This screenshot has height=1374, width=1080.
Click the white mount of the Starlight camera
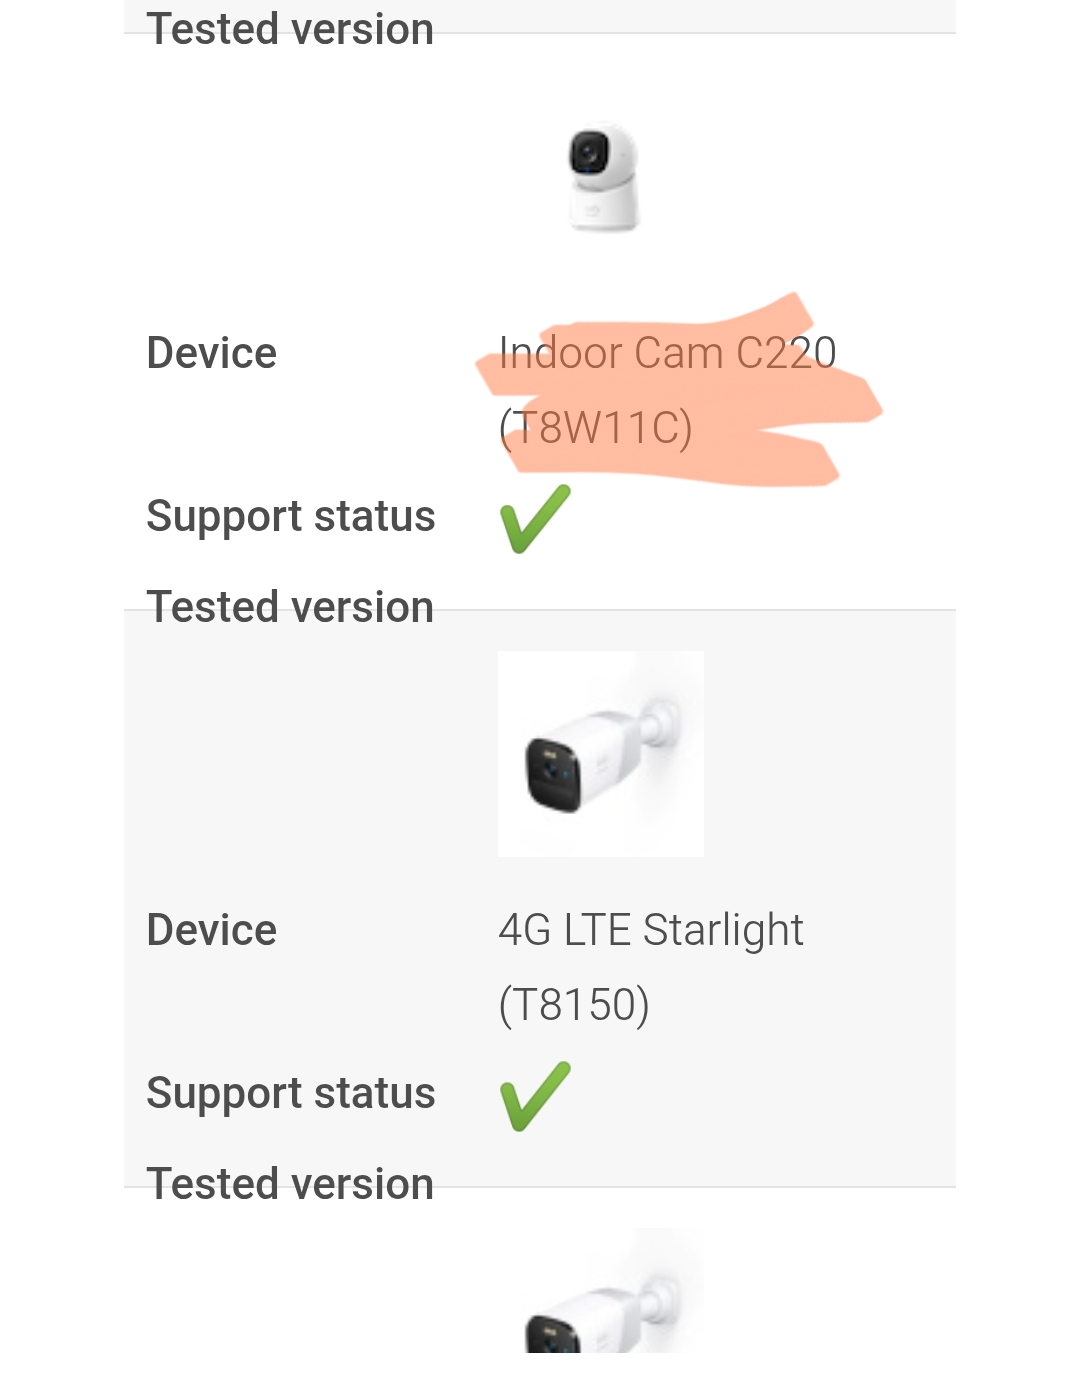pyautogui.click(x=662, y=722)
